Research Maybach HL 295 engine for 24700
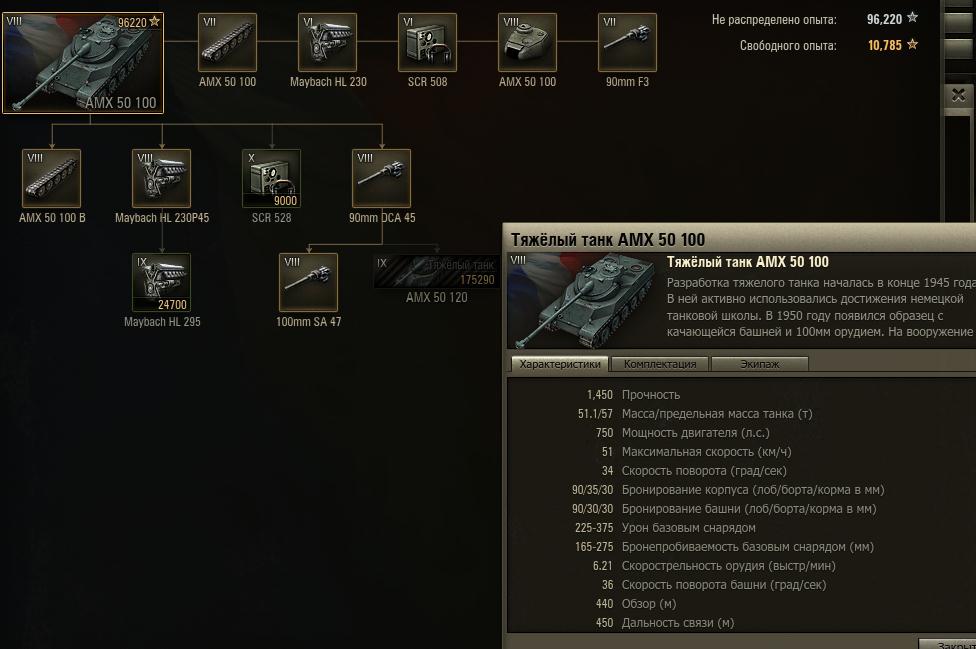Image resolution: width=976 pixels, height=649 pixels. tap(161, 282)
